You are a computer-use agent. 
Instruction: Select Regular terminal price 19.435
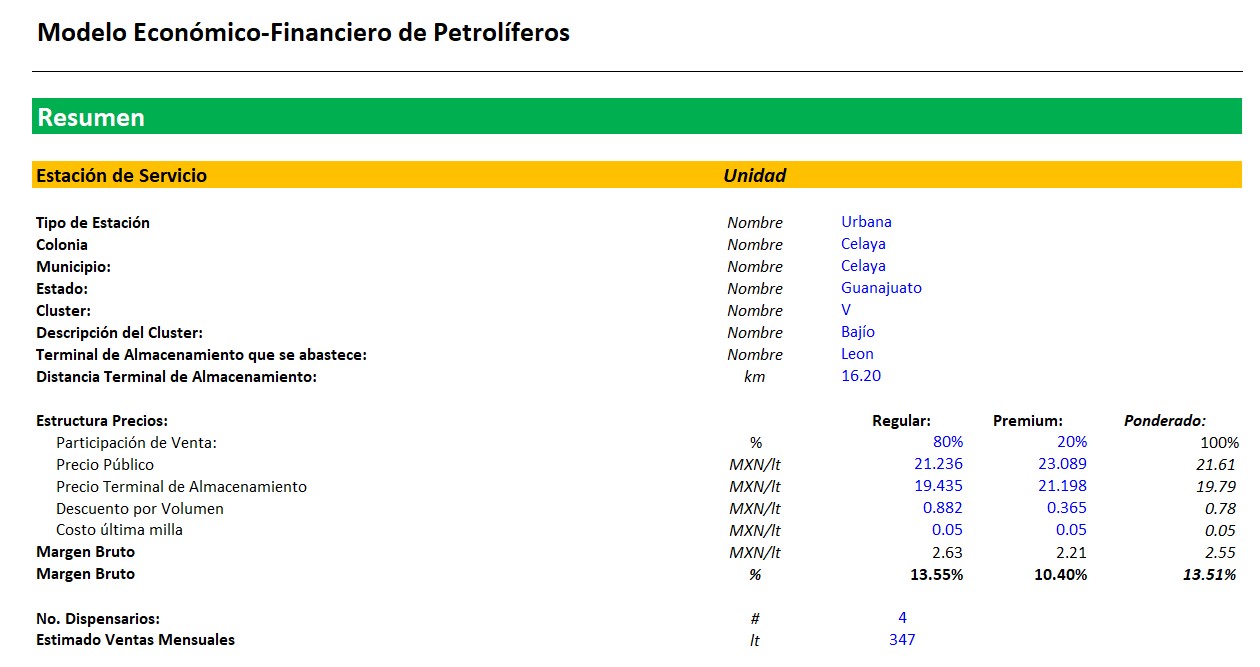tap(938, 486)
